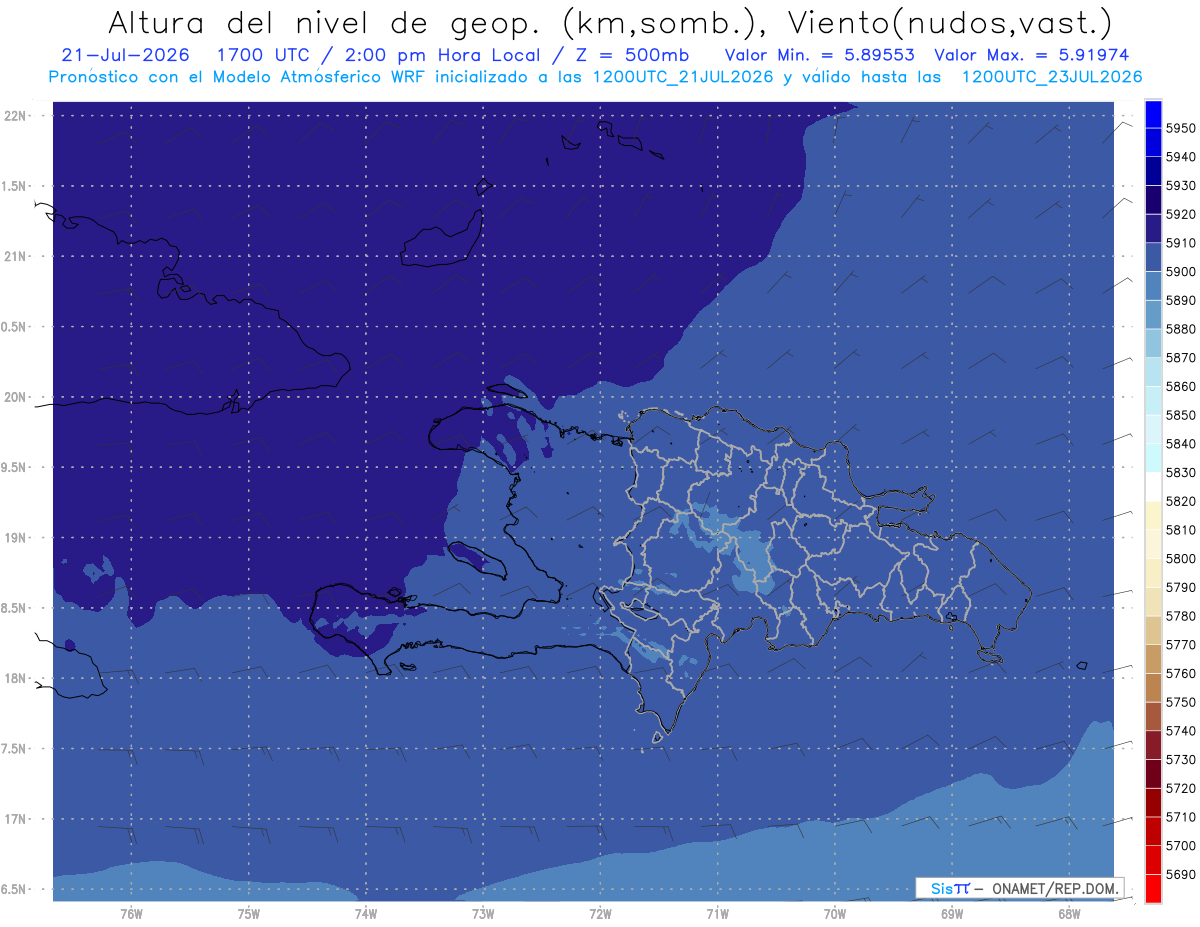Click the '72W' longitude axis label
This screenshot has height=927, width=1200.
click(x=600, y=913)
